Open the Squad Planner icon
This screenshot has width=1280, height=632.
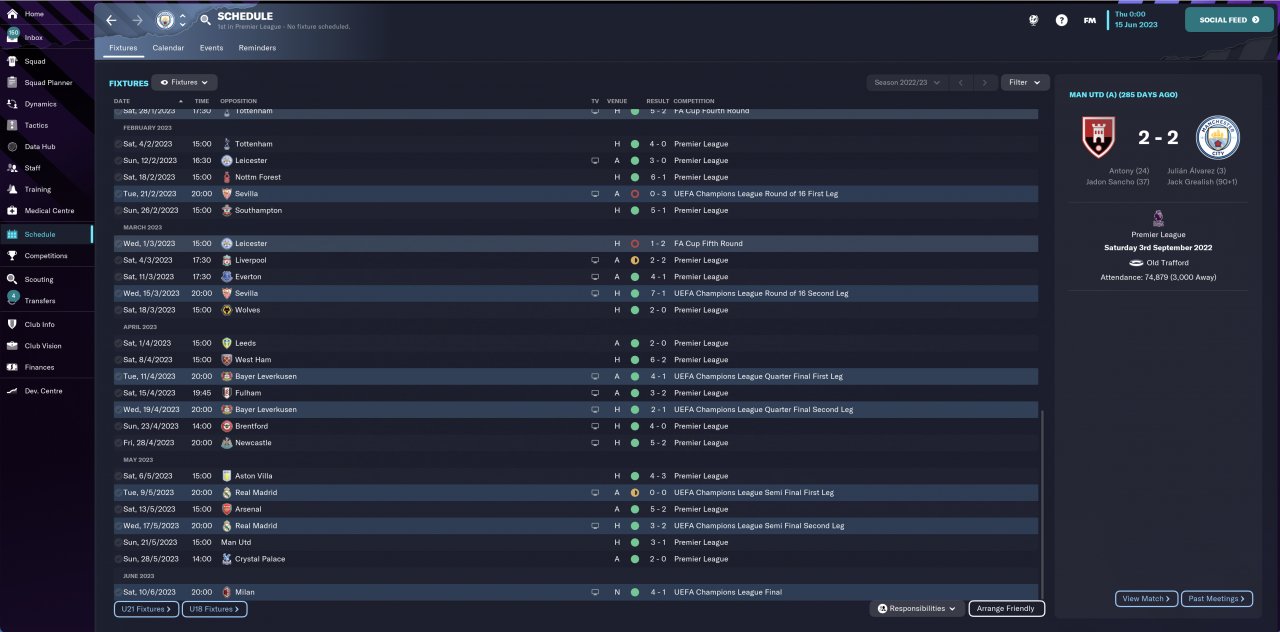point(13,82)
